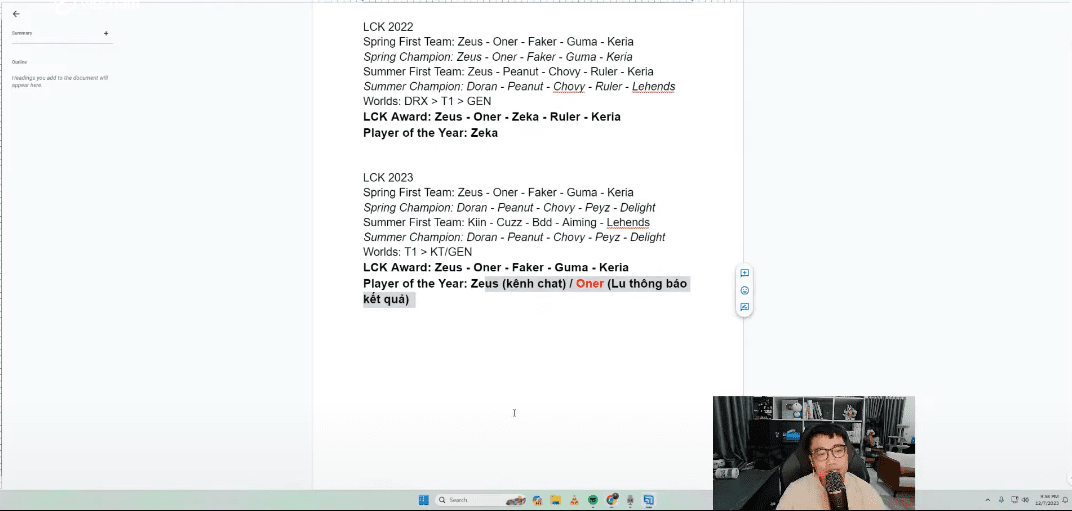
Task: Click the emoji reaction icon beside the page
Action: coord(745,290)
